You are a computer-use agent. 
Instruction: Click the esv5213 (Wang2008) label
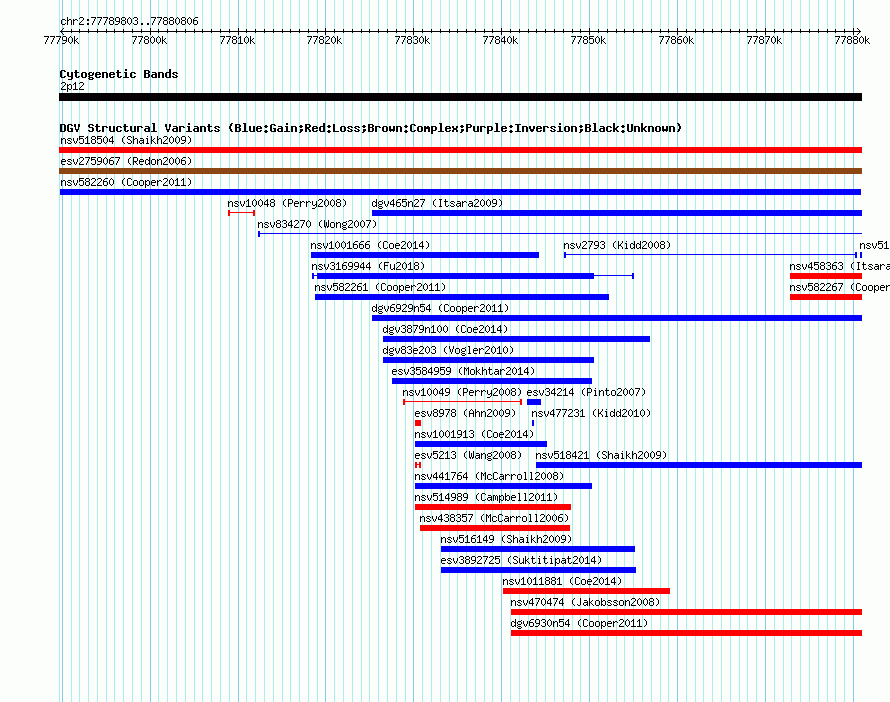tap(468, 455)
